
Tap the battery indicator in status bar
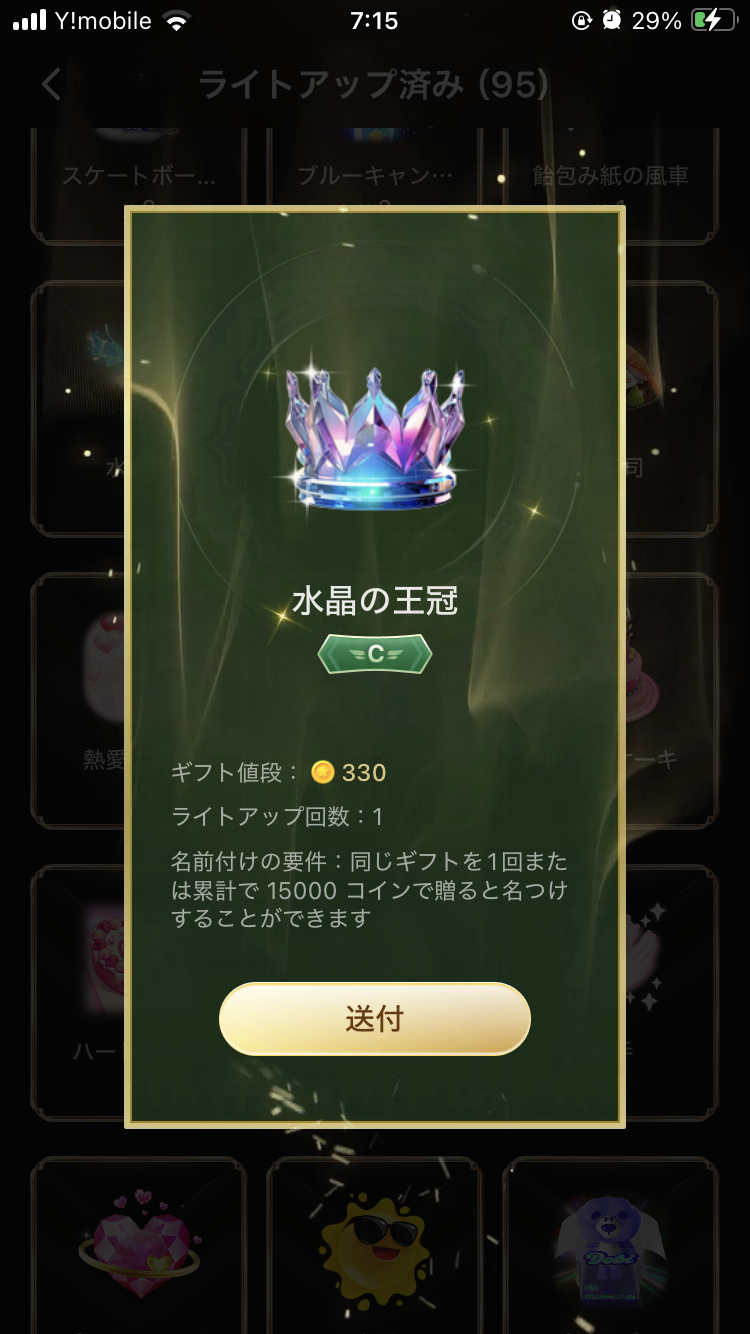[x=712, y=20]
